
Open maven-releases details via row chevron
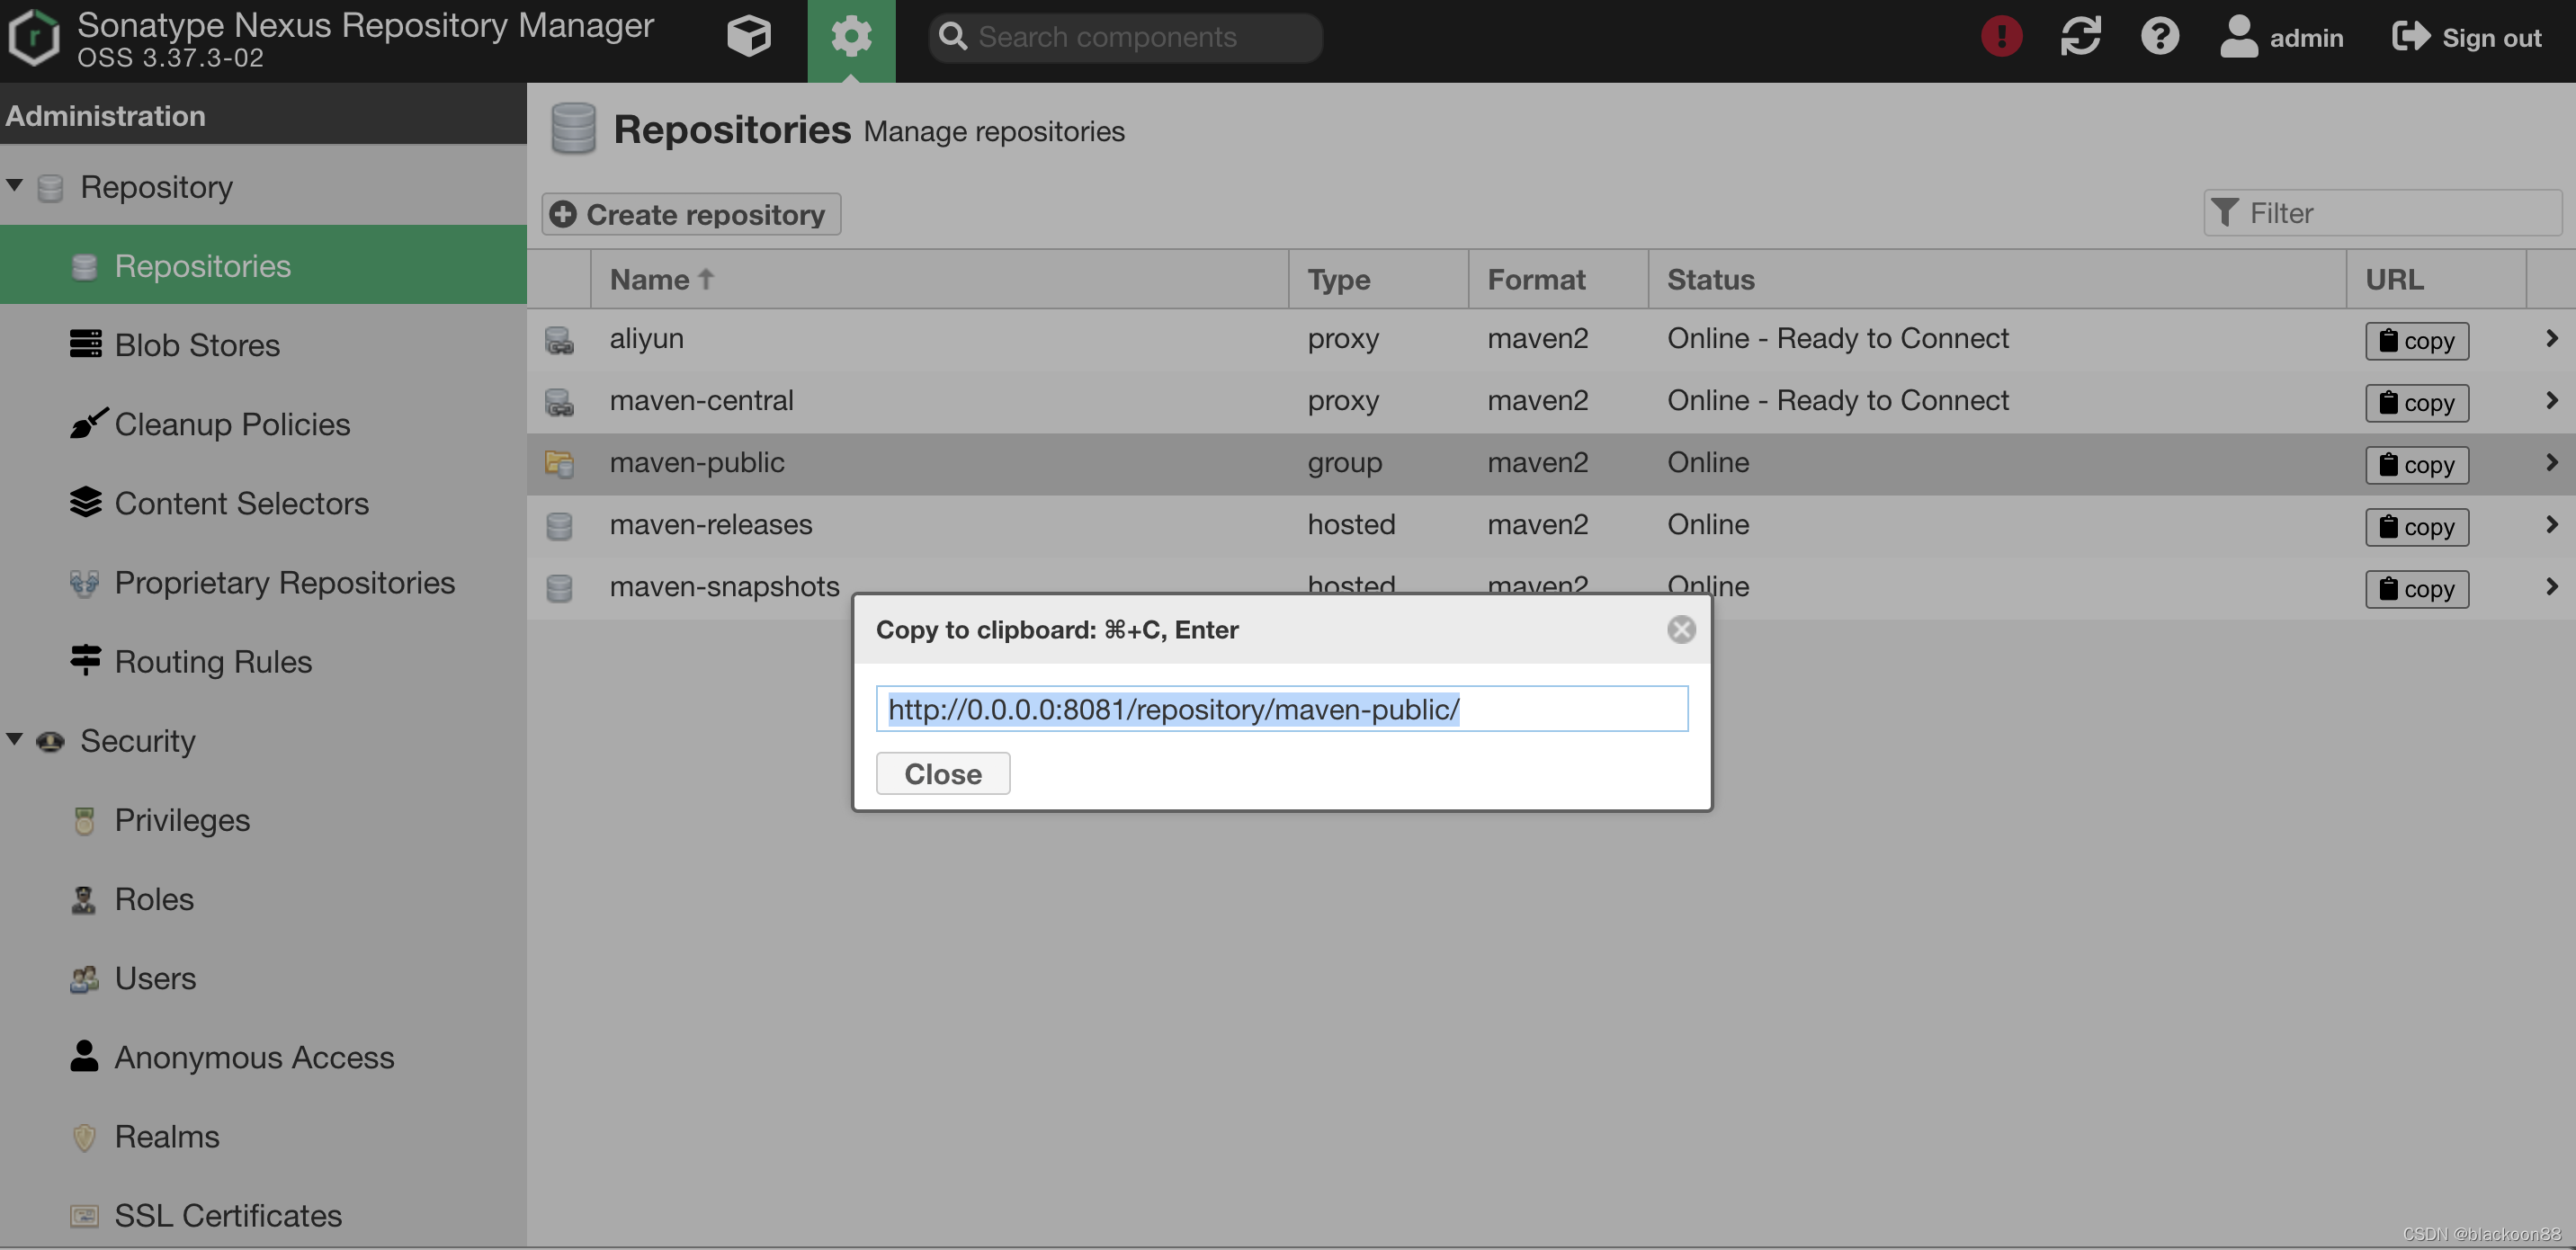[2551, 525]
